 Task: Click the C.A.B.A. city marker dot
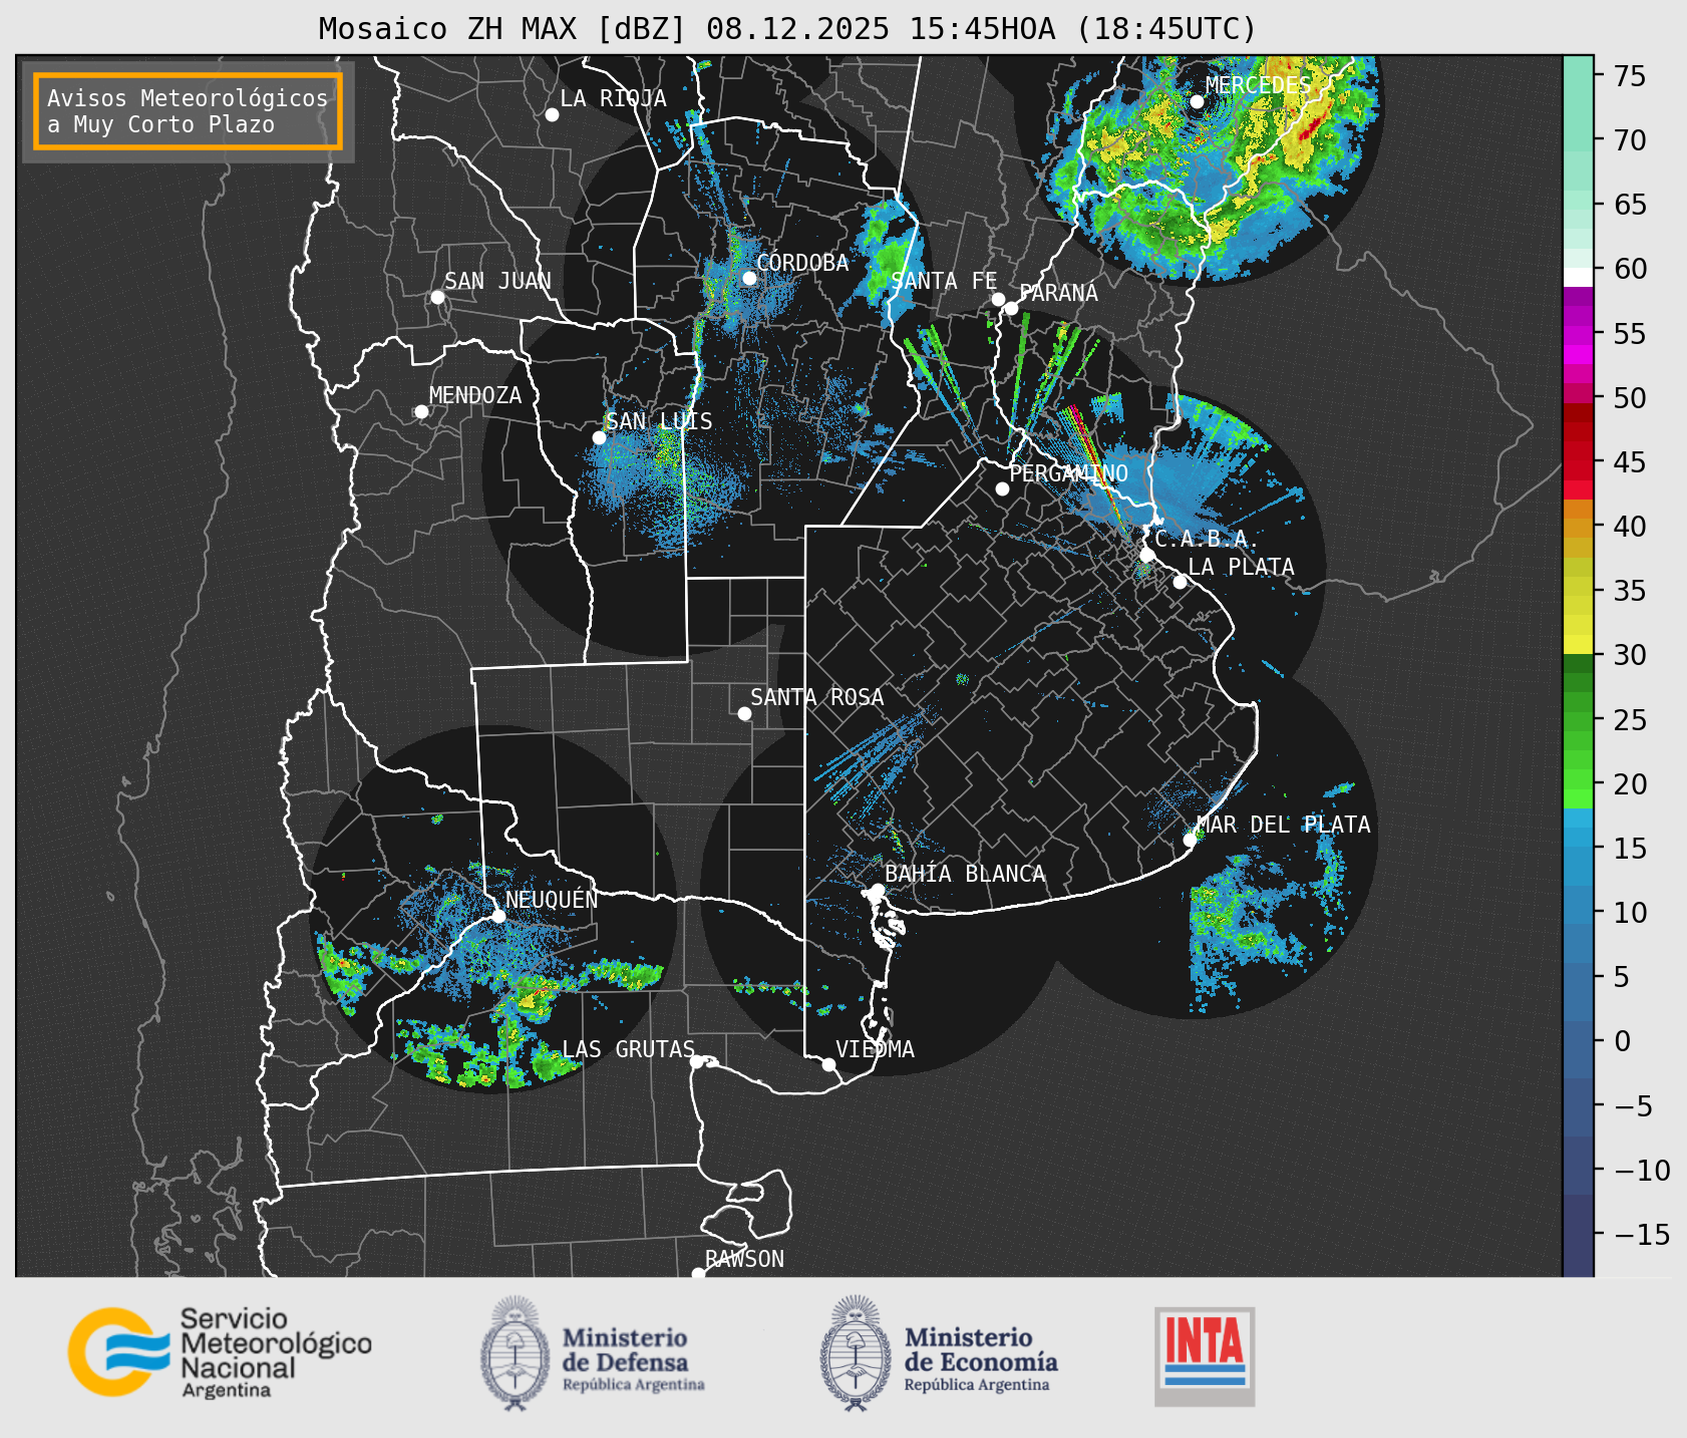point(1147,554)
